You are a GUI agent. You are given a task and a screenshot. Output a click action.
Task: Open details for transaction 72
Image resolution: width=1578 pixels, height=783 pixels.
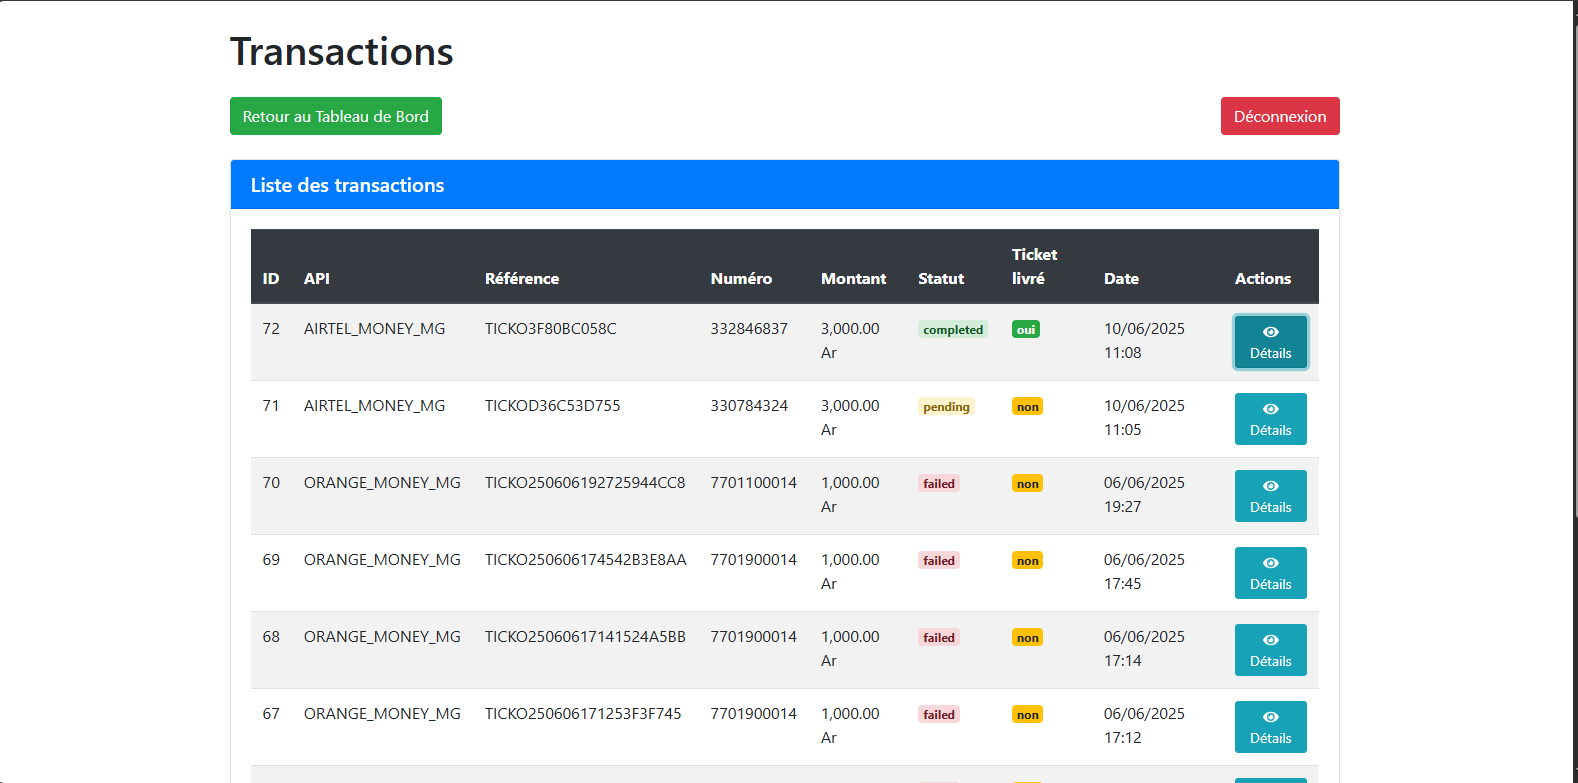click(x=1270, y=342)
